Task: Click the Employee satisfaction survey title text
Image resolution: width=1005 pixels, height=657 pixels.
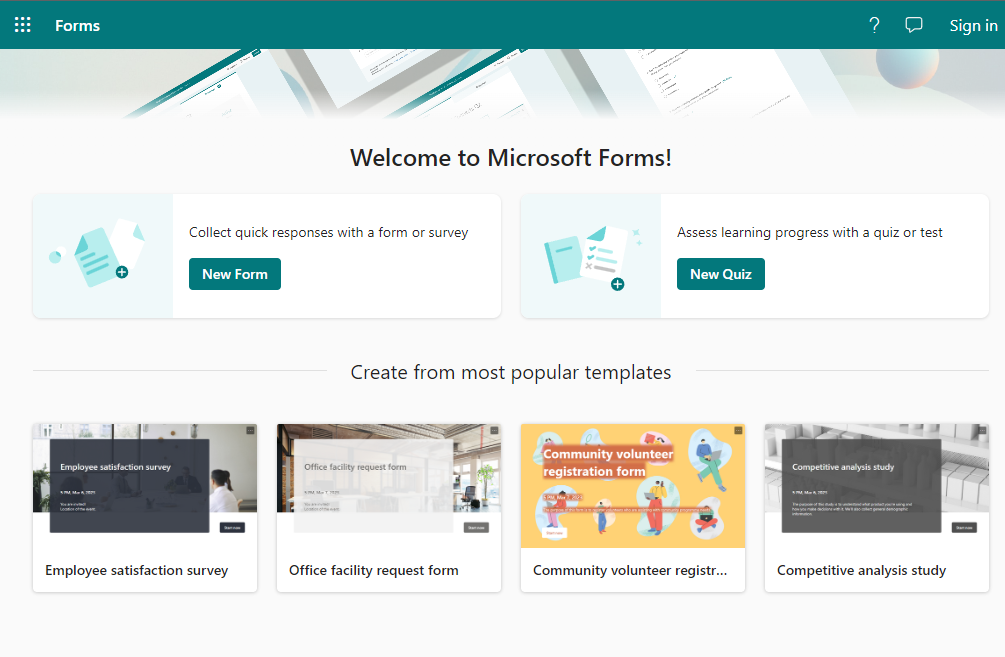Action: (x=136, y=570)
